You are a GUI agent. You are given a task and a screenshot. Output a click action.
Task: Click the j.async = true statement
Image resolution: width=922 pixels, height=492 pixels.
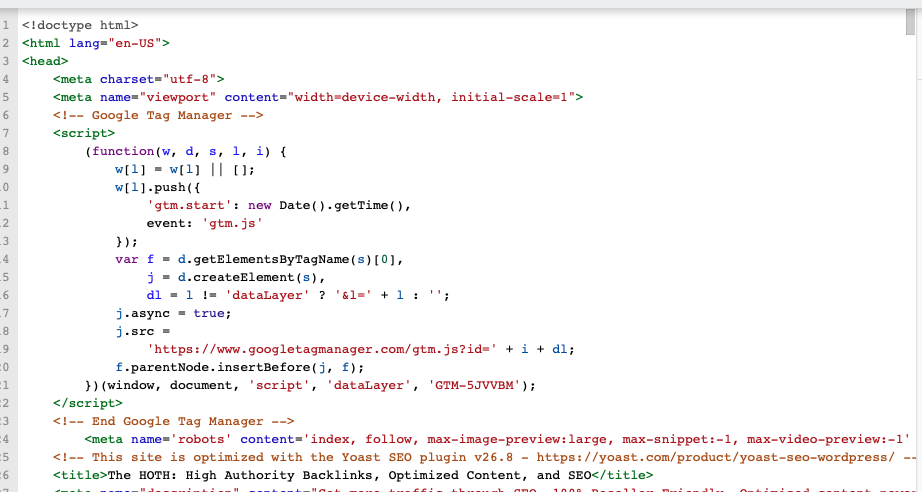point(173,313)
